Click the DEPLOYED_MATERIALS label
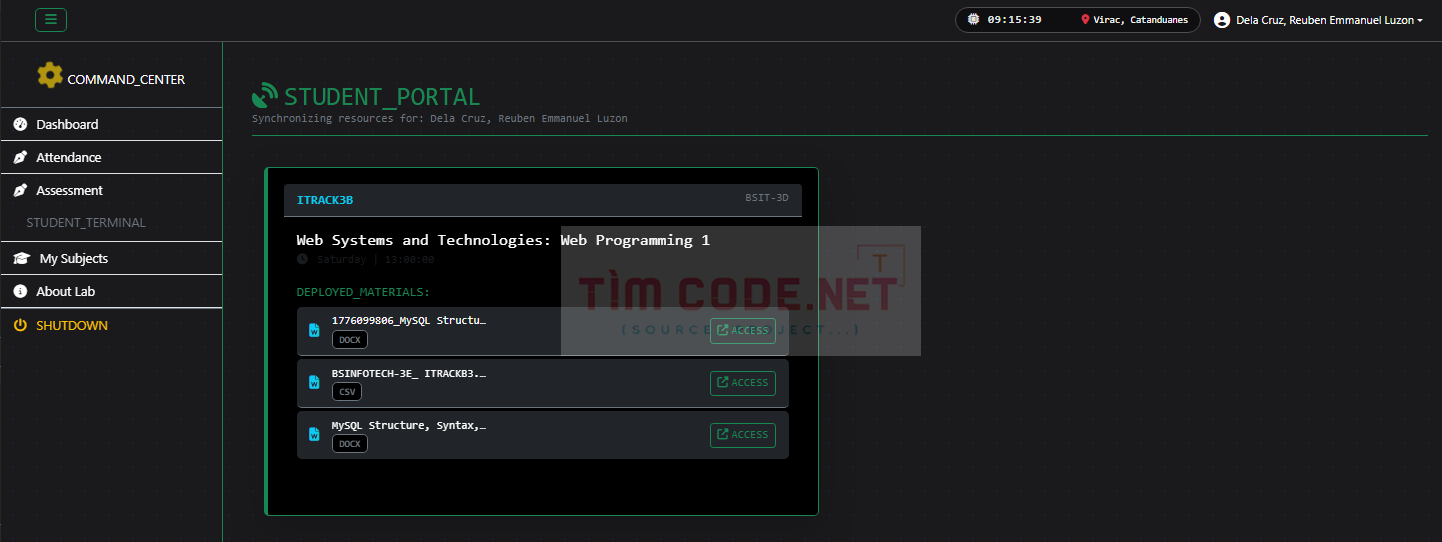Viewport: 1442px width, 542px height. point(363,292)
